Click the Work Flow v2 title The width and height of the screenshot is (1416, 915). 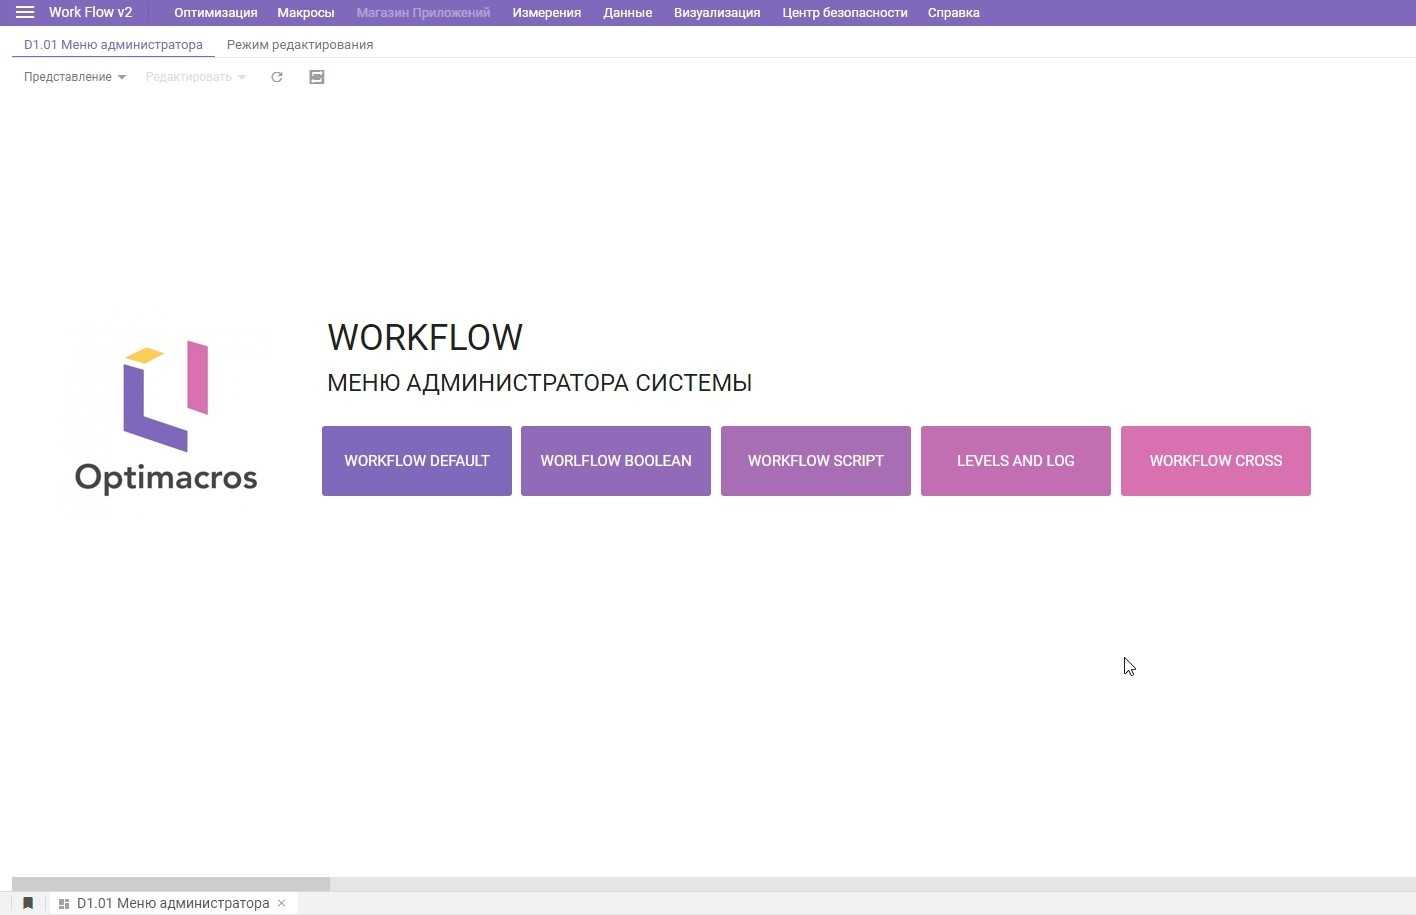coord(90,12)
